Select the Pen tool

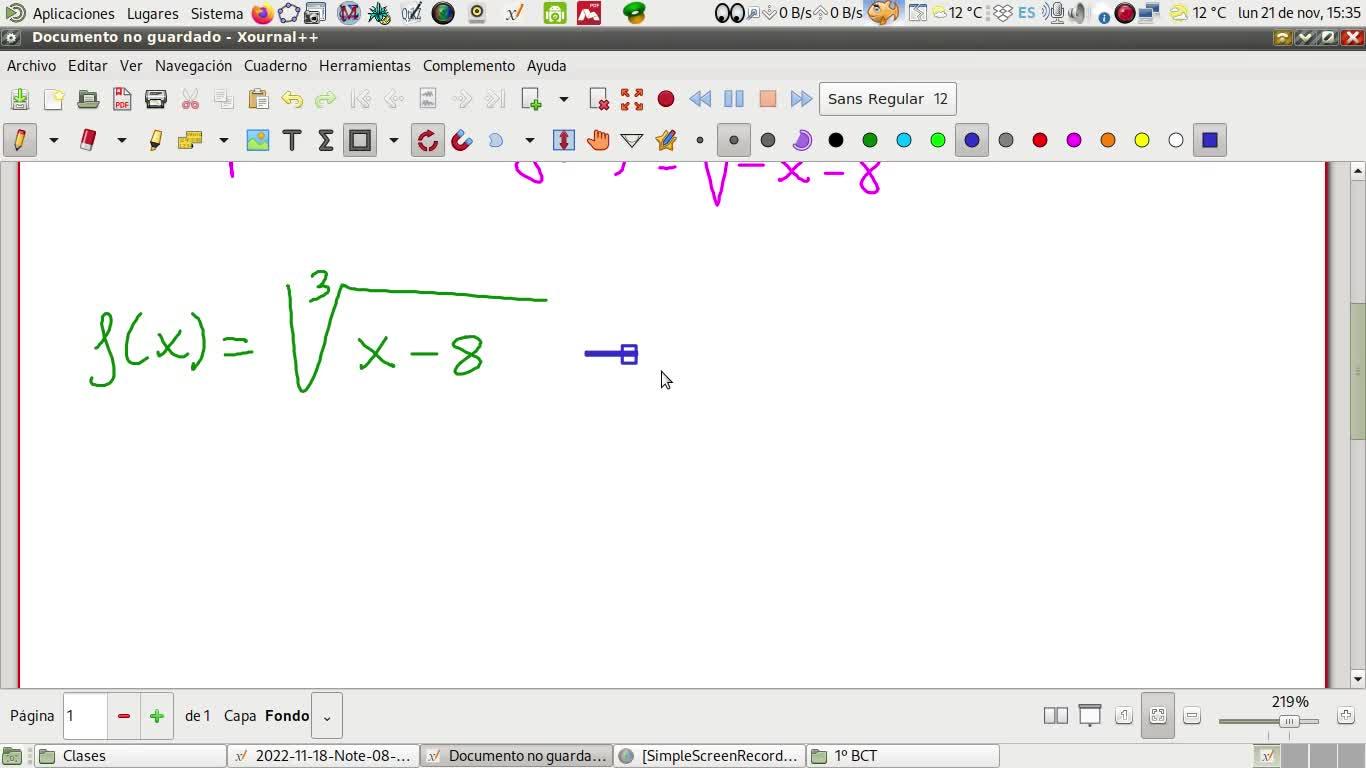[19, 140]
